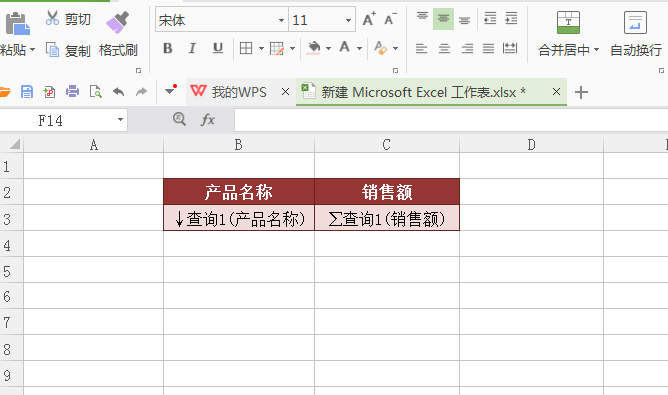Click the undo arrow
The height and width of the screenshot is (395, 668).
coord(118,92)
